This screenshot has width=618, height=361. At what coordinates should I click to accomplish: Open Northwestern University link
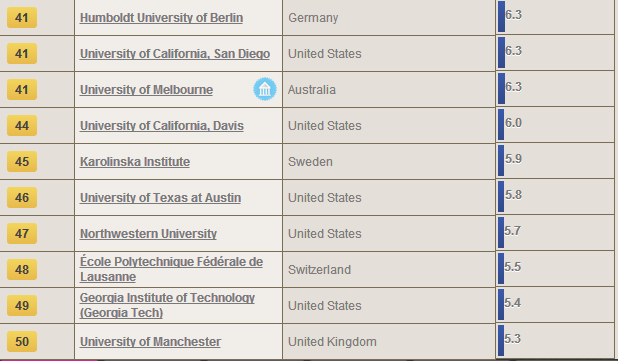(148, 234)
